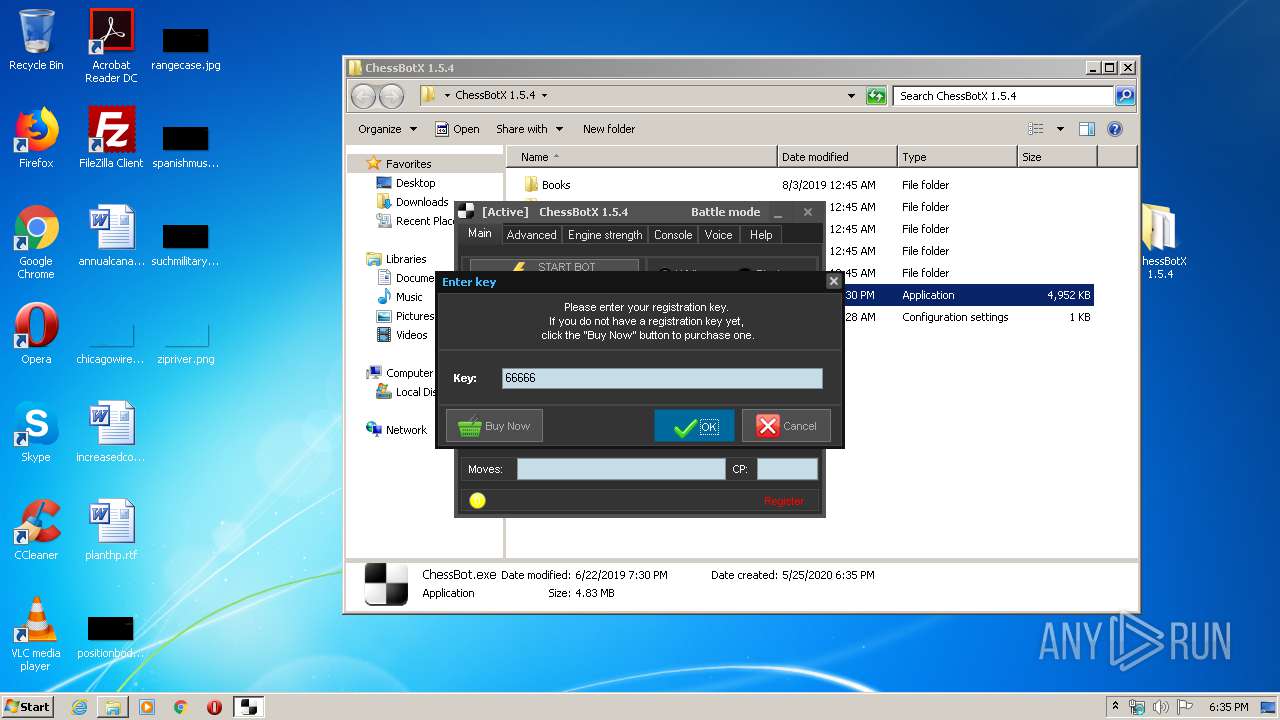
Task: Select Music library in navigation pane
Action: click(x=409, y=297)
